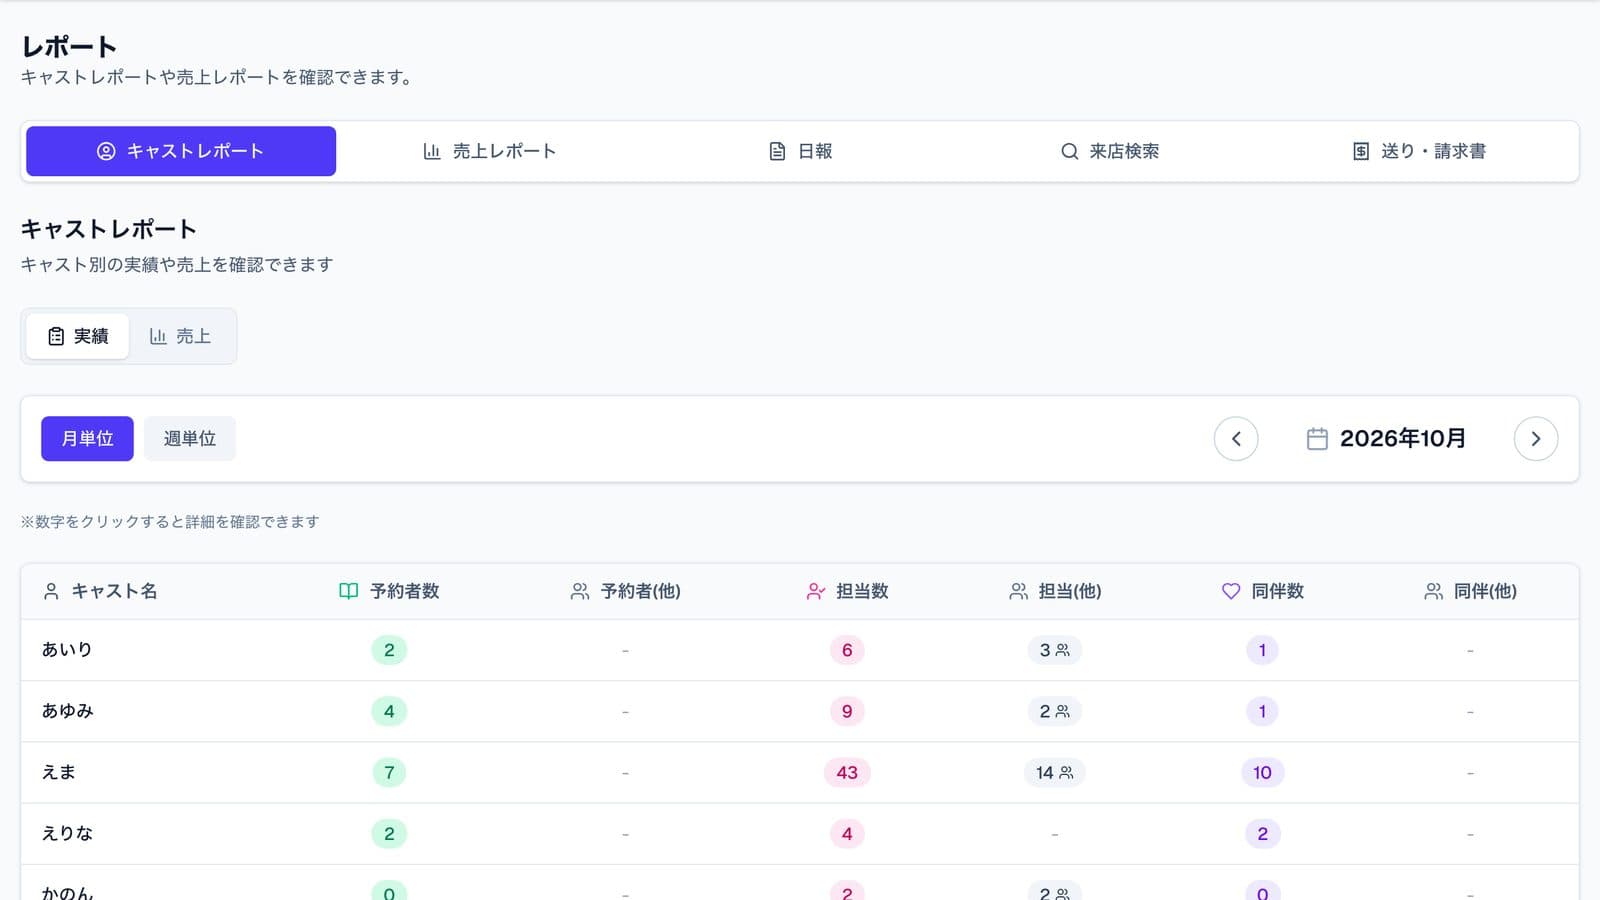Open あいり's 予約者数 count 2
1600x900 pixels.
coord(389,650)
